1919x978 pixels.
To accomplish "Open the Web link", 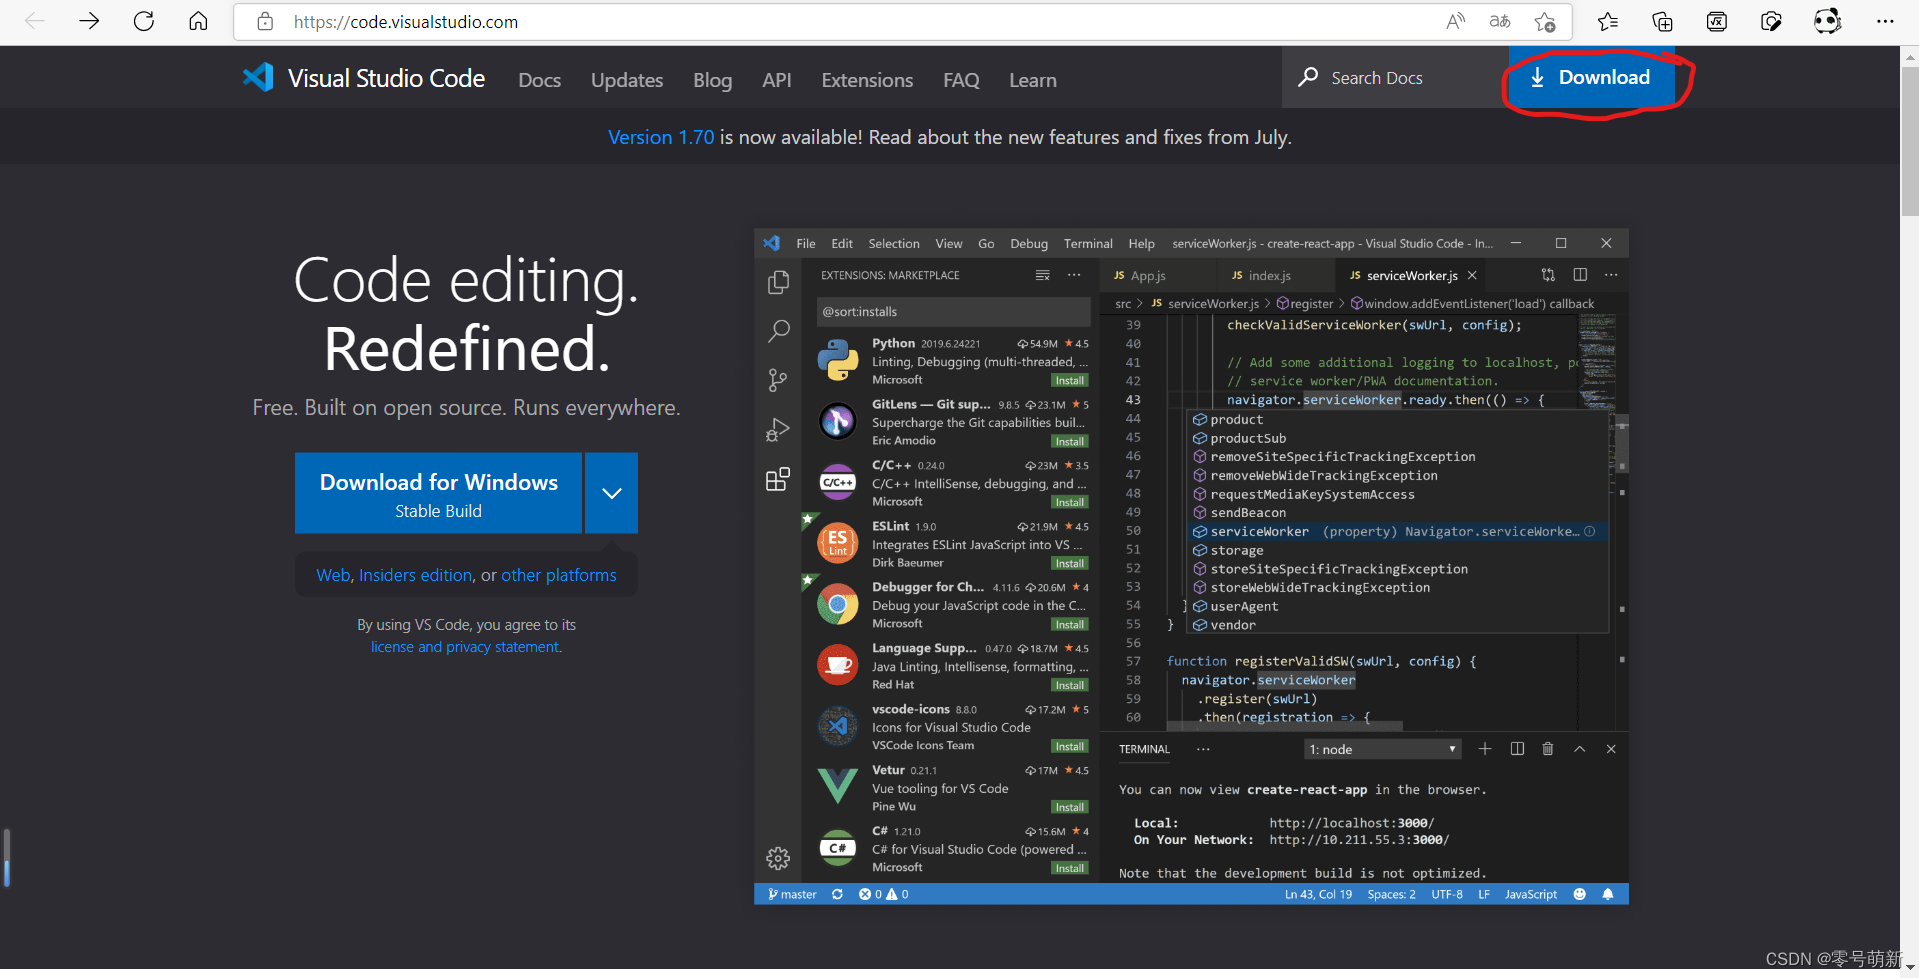I will tap(333, 575).
